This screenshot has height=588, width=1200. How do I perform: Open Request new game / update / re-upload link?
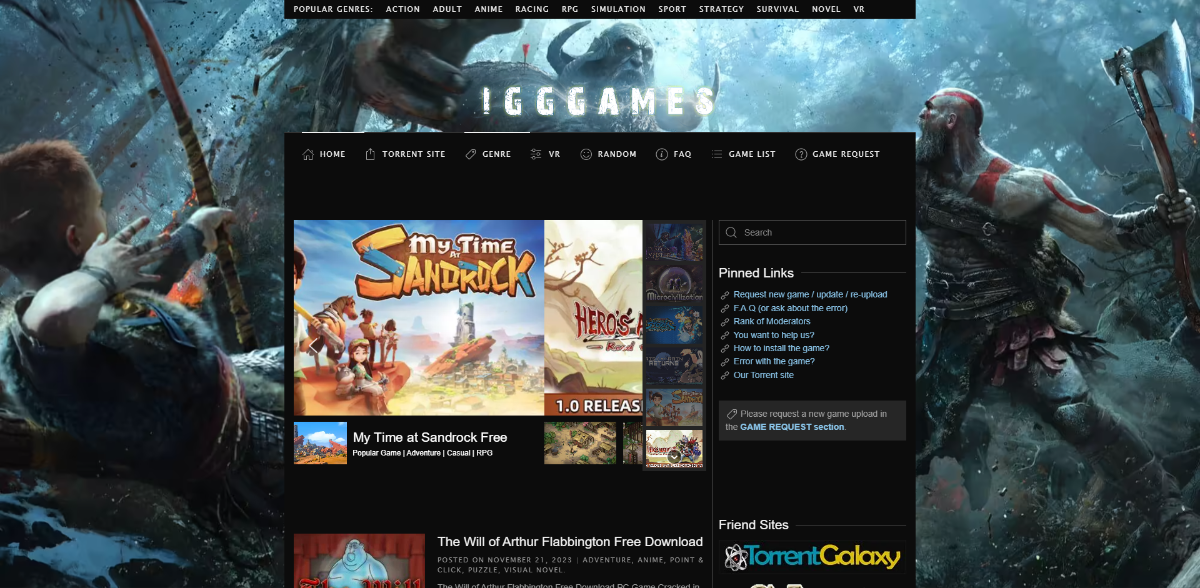(810, 295)
